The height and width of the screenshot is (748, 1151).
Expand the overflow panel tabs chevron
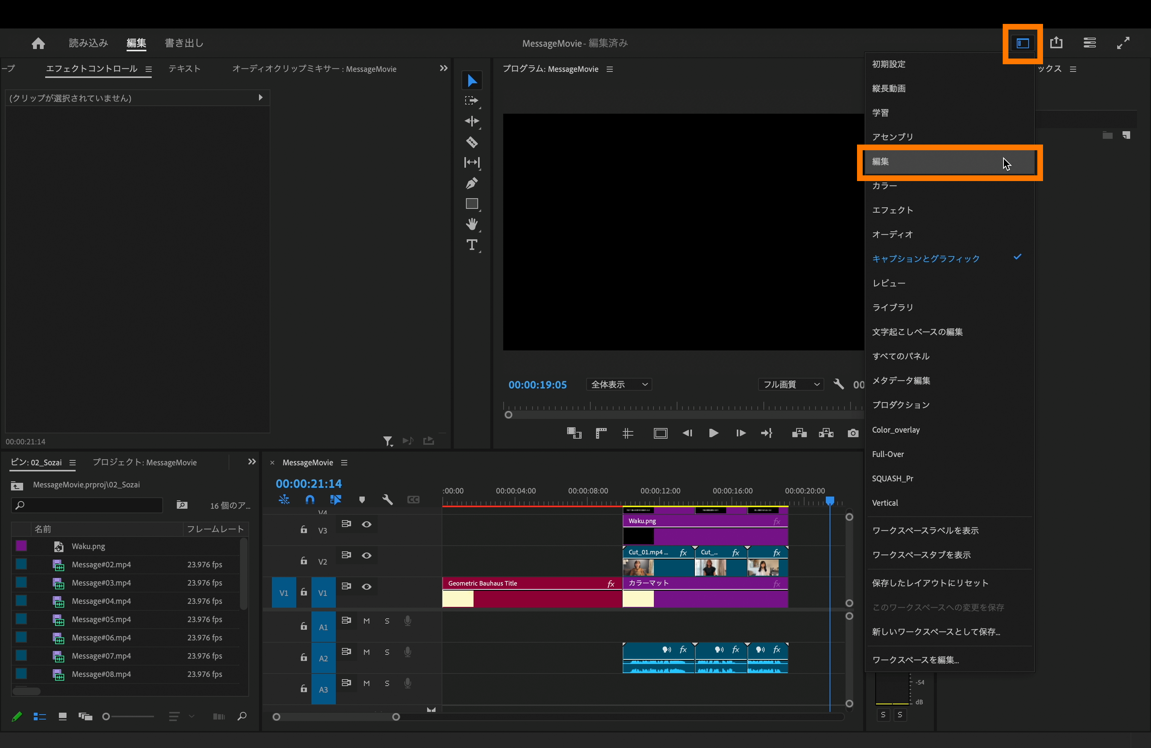pos(443,69)
